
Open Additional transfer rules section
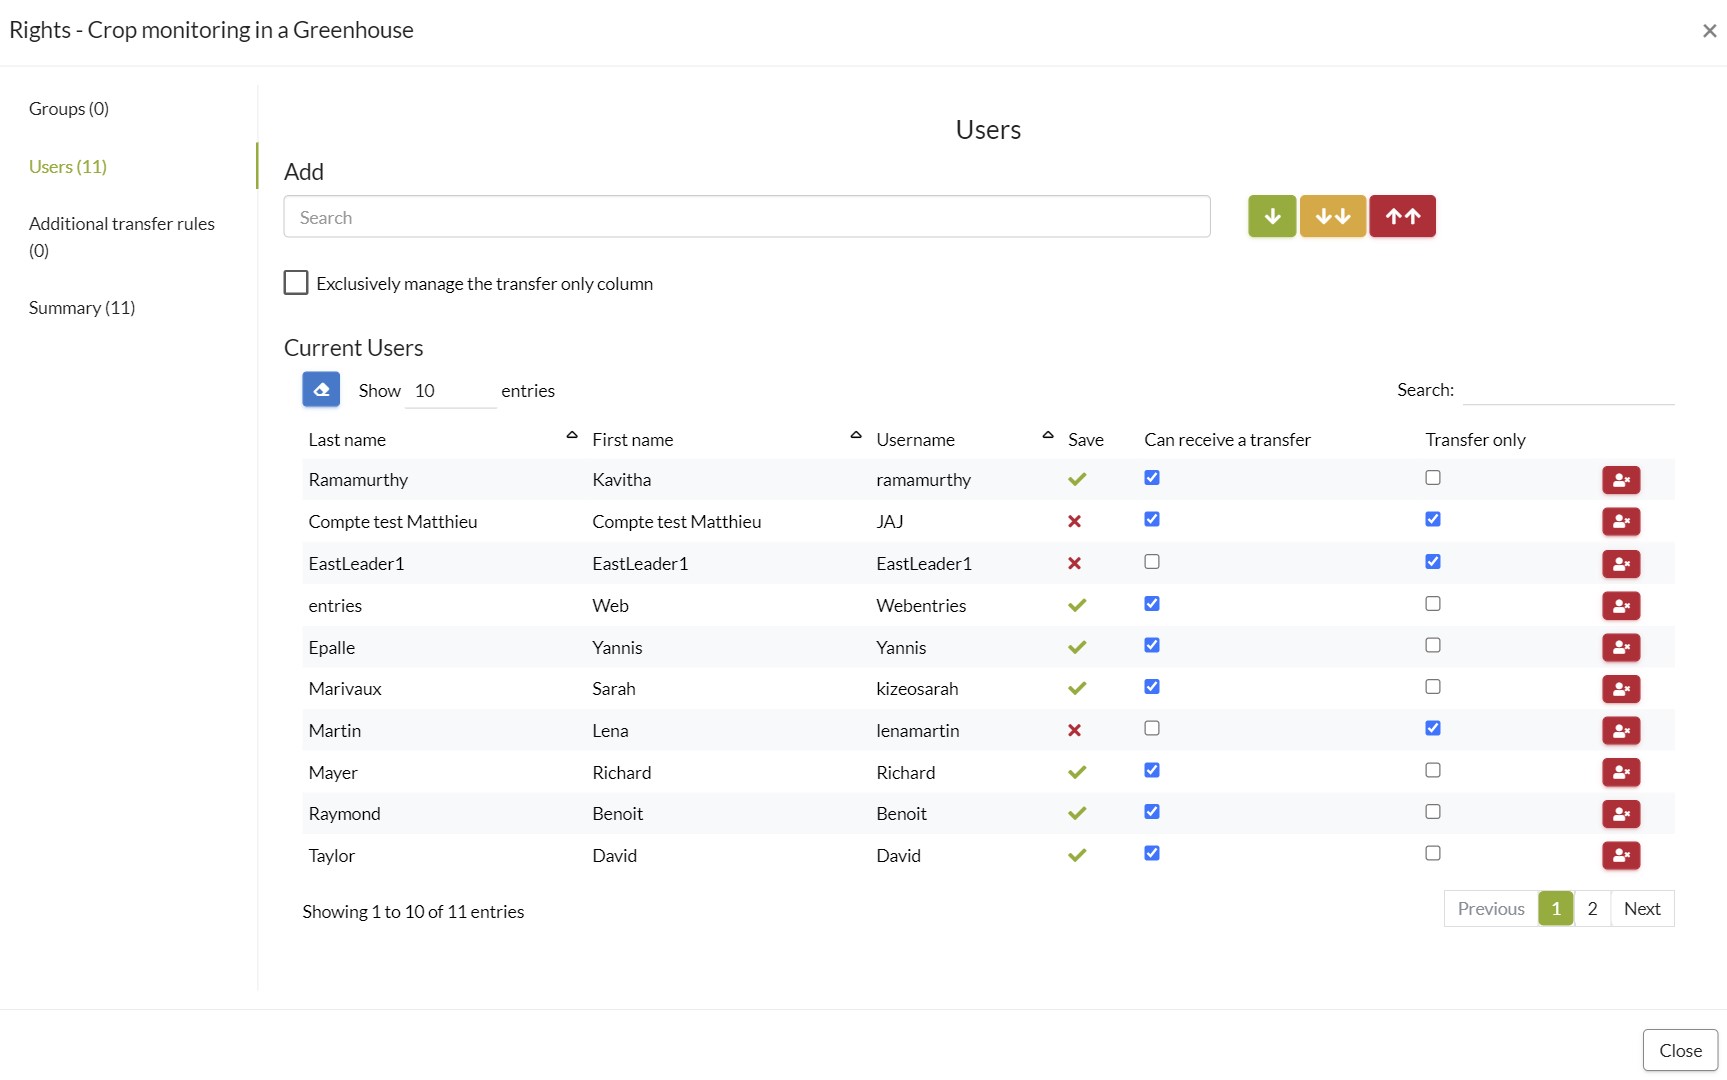(x=122, y=237)
